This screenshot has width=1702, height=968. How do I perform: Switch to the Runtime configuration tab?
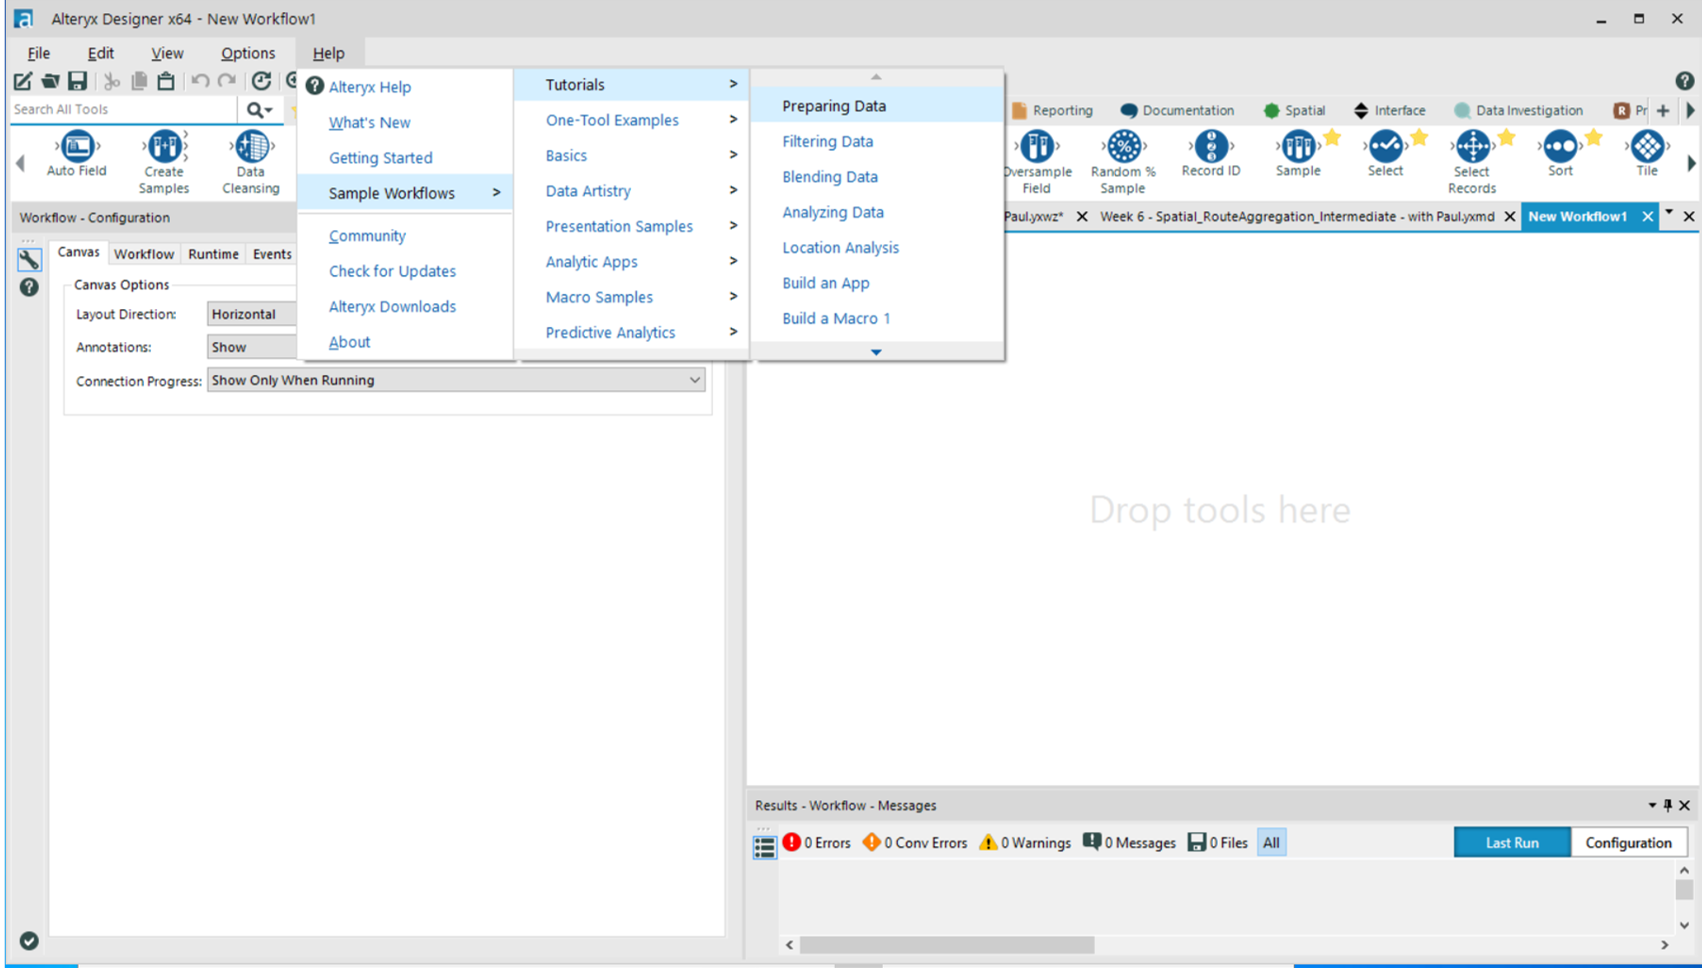[213, 254]
